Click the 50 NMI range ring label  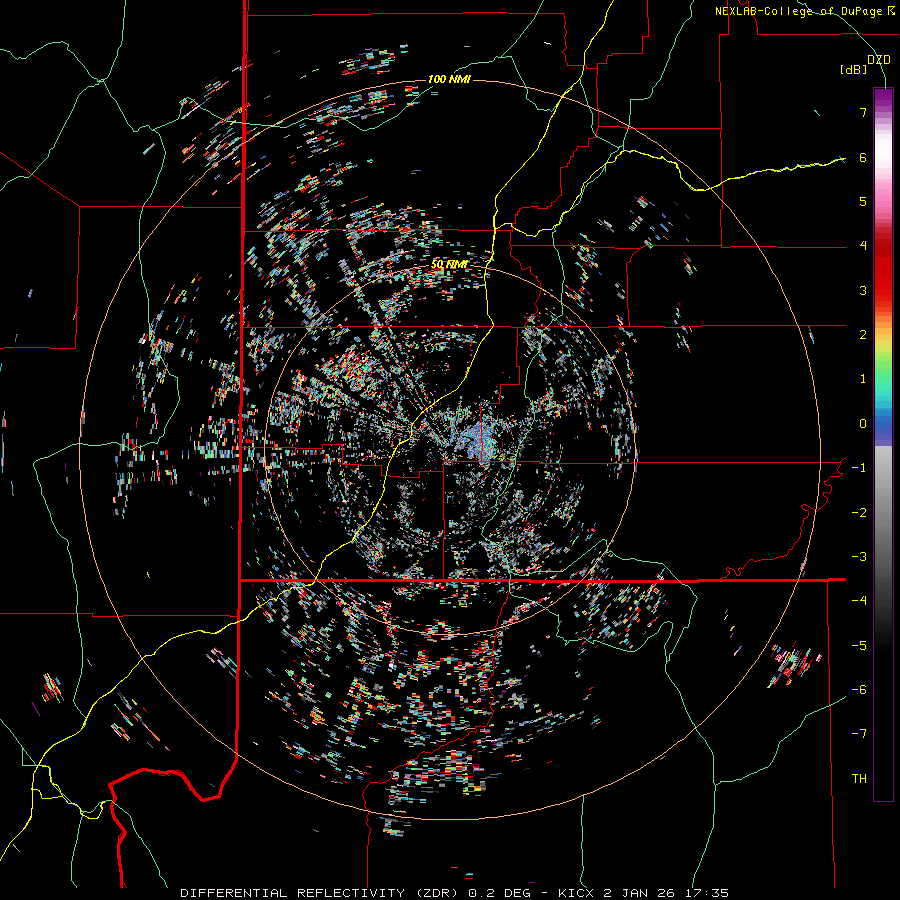coord(449,264)
